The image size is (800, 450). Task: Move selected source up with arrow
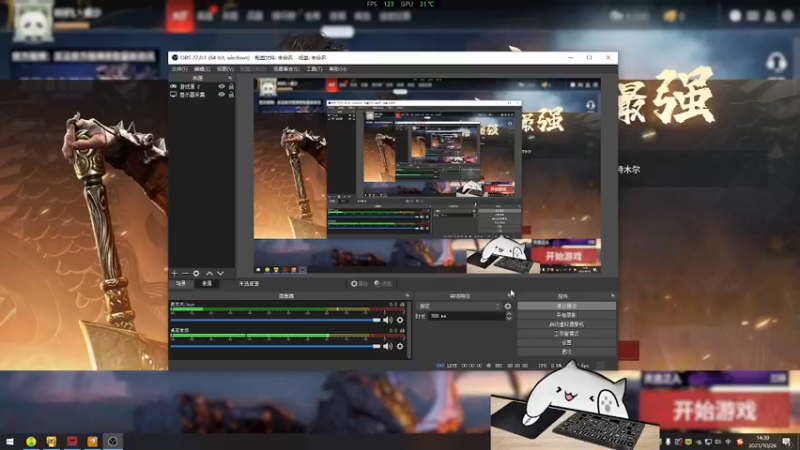209,273
